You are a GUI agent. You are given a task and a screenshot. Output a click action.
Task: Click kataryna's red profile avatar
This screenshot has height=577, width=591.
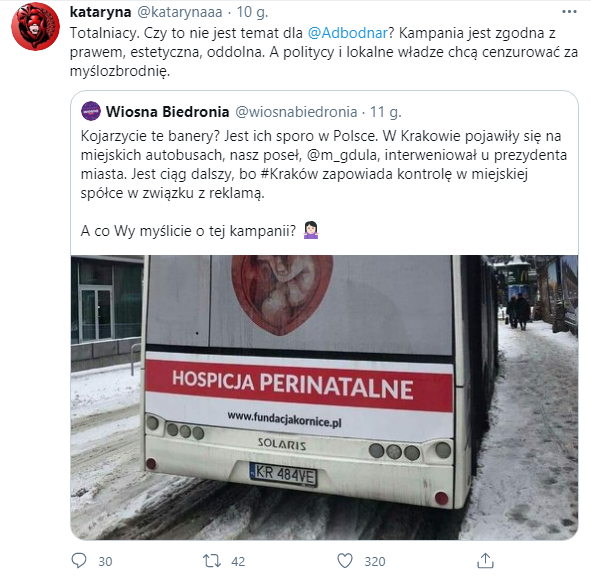pyautogui.click(x=35, y=26)
